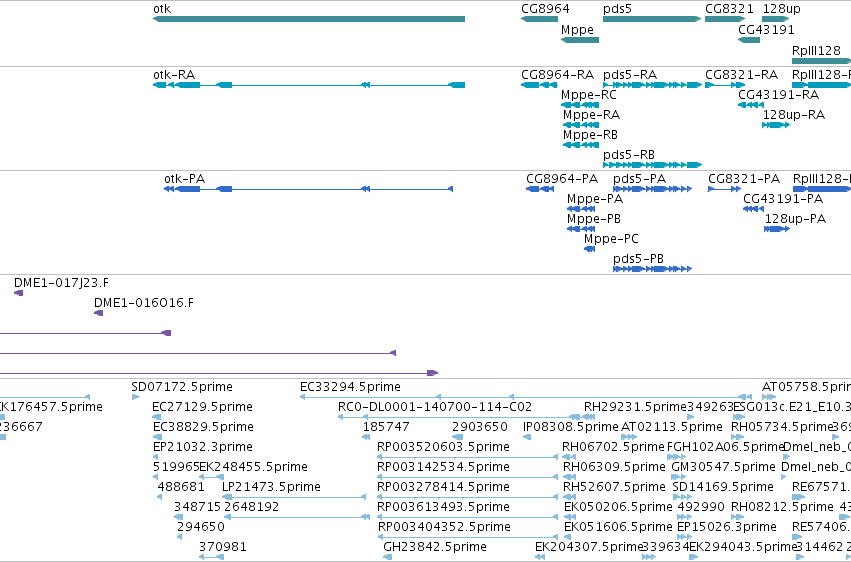Click the otk gene bar in top track

[309, 19]
